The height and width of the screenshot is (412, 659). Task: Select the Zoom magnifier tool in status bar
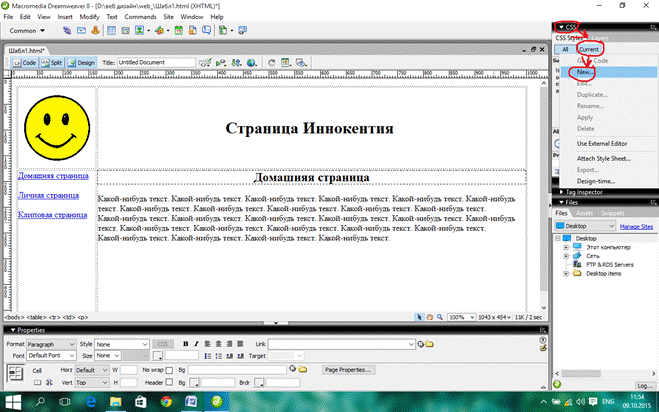[440, 317]
